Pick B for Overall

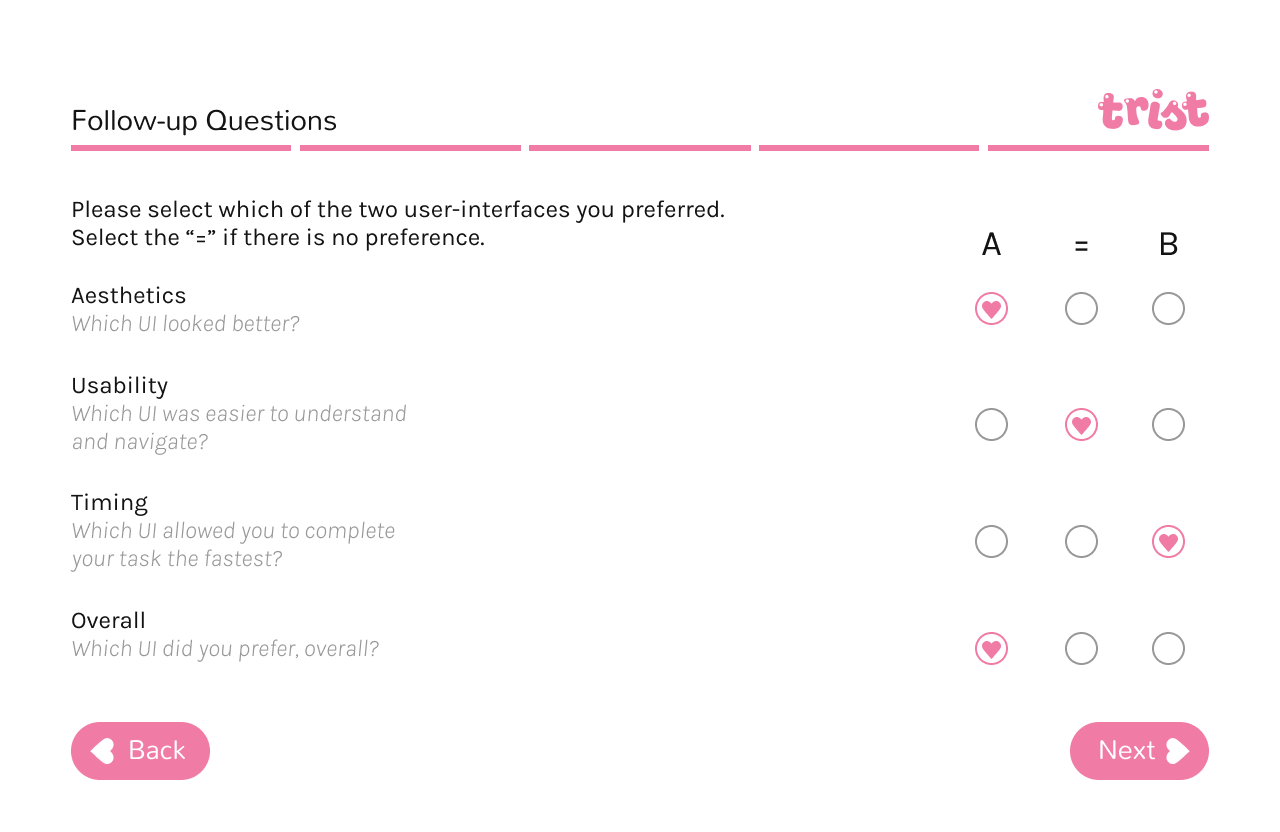(x=1168, y=649)
